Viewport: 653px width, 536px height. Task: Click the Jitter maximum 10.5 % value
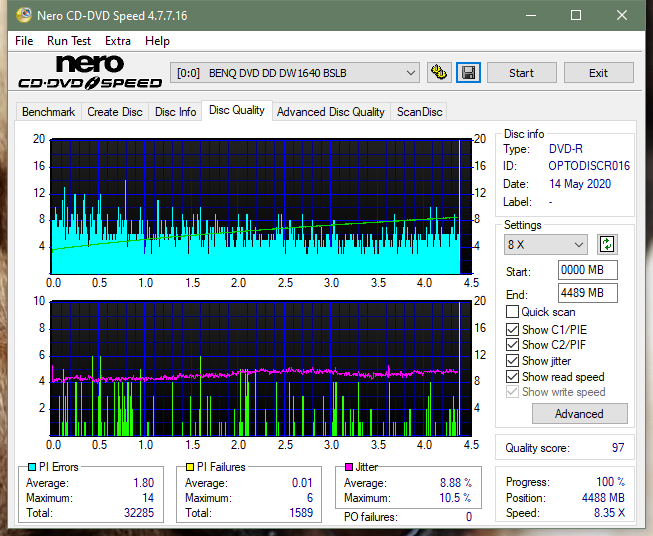tap(456, 498)
